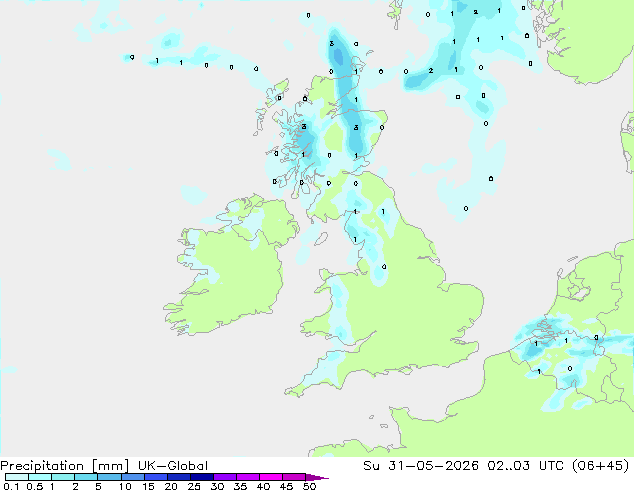Screen dimensions: 634x490
Task: Pick the 45–50 mm legend swatch
Action: click(294, 477)
